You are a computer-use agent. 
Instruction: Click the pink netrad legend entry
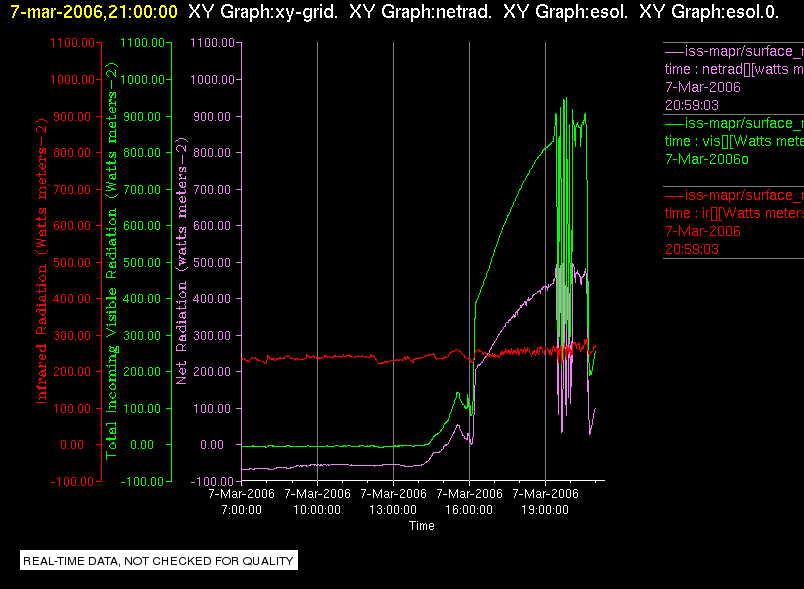734,78
